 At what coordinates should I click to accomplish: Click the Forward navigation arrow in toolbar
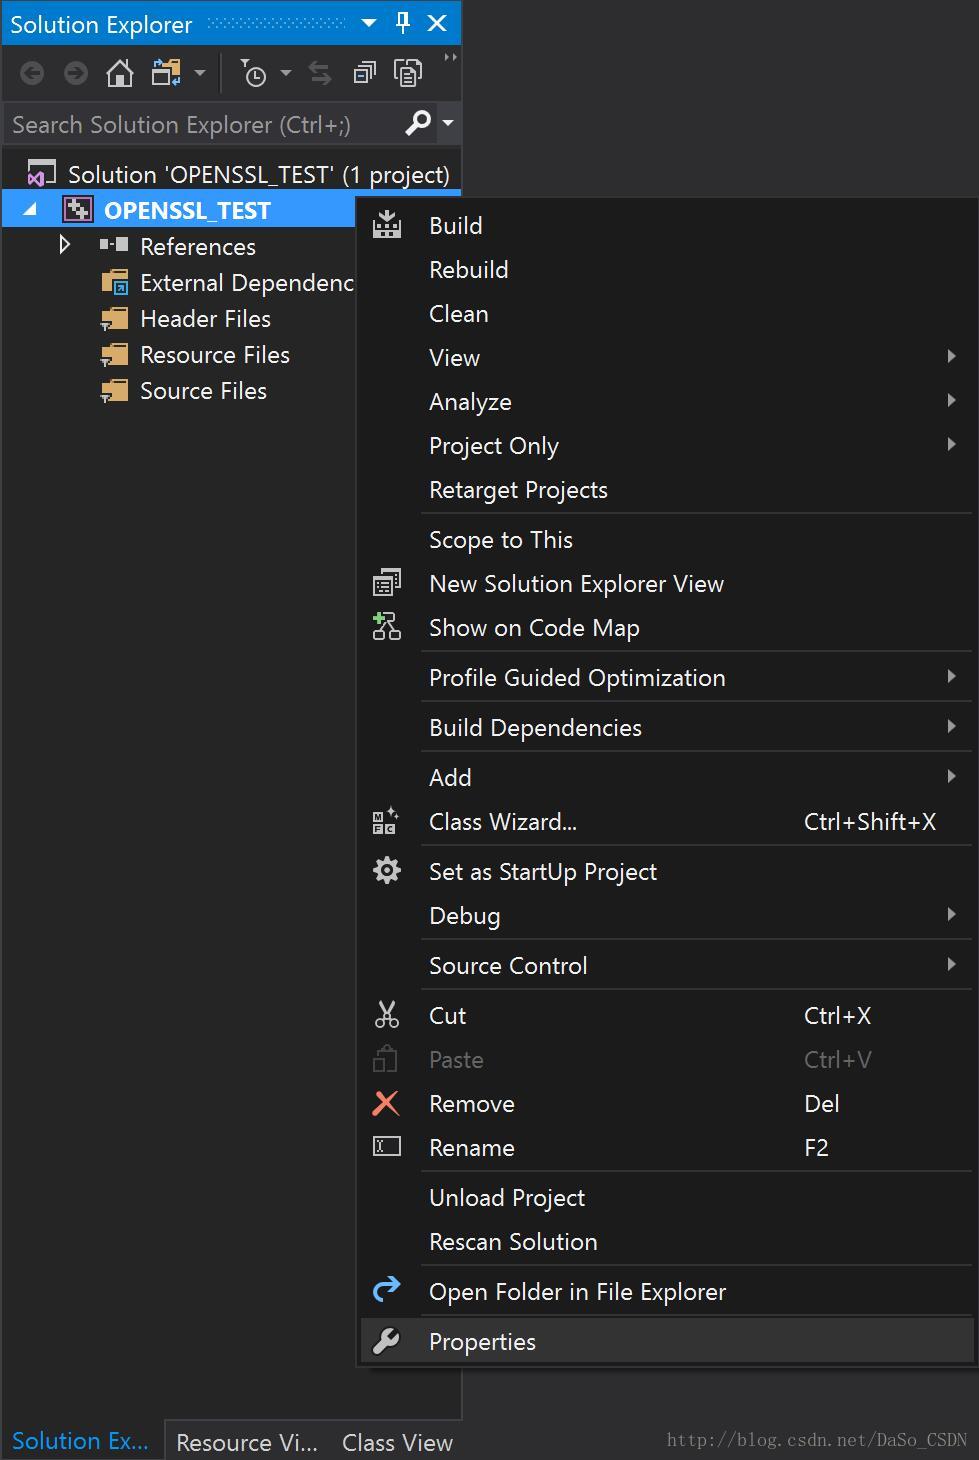click(x=76, y=73)
